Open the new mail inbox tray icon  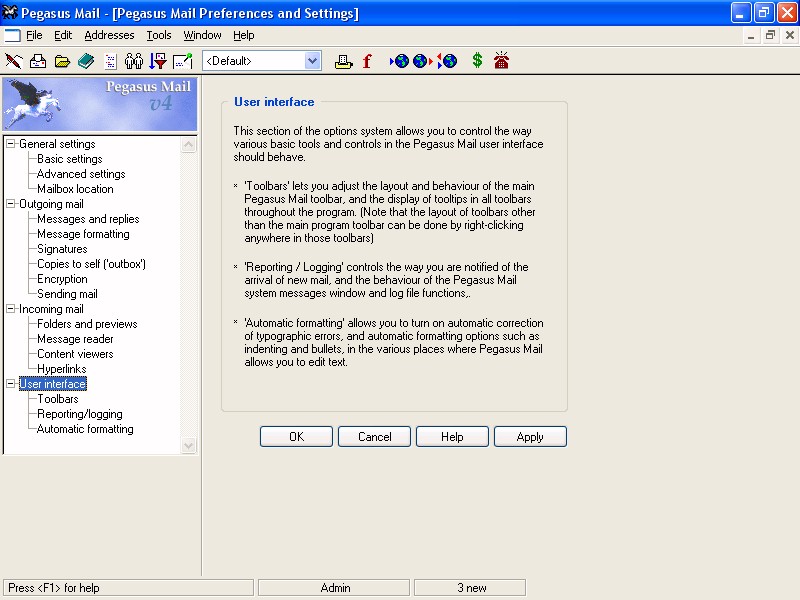pos(38,61)
